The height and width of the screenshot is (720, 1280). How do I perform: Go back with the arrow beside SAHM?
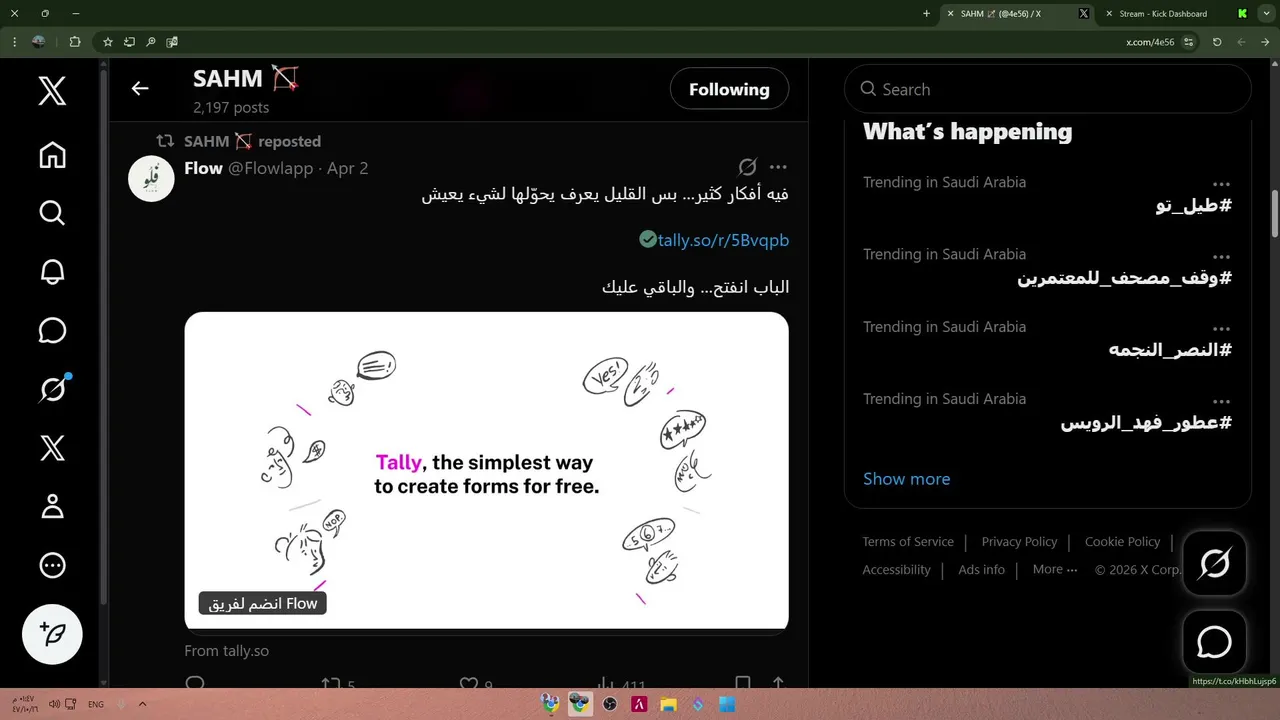140,89
